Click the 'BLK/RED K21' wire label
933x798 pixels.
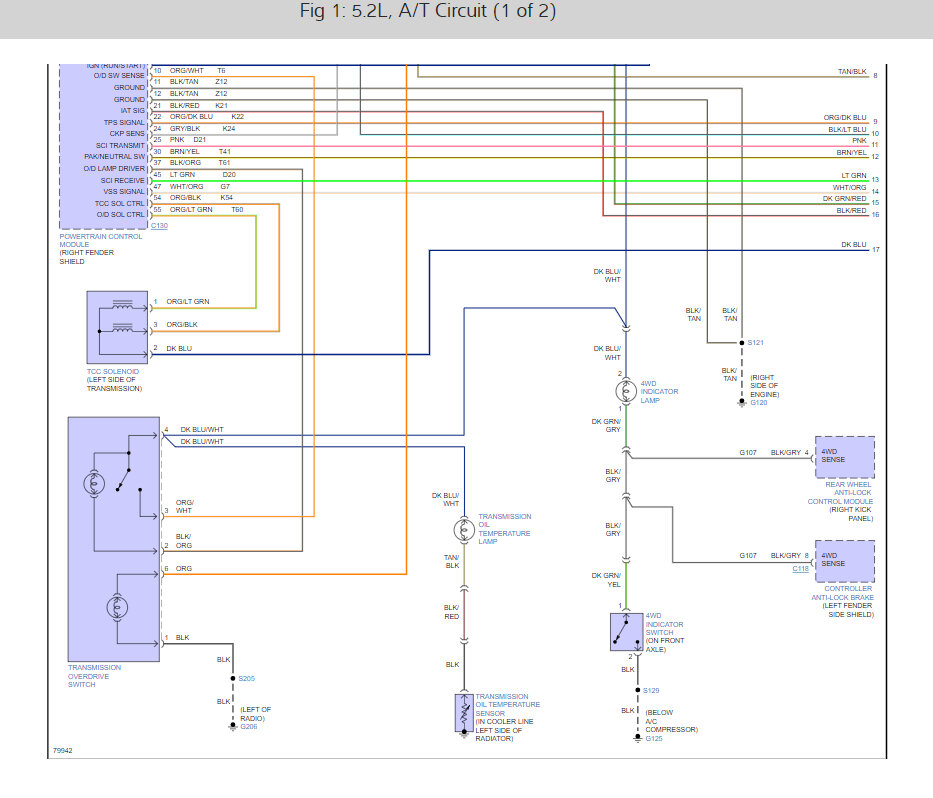coord(199,105)
